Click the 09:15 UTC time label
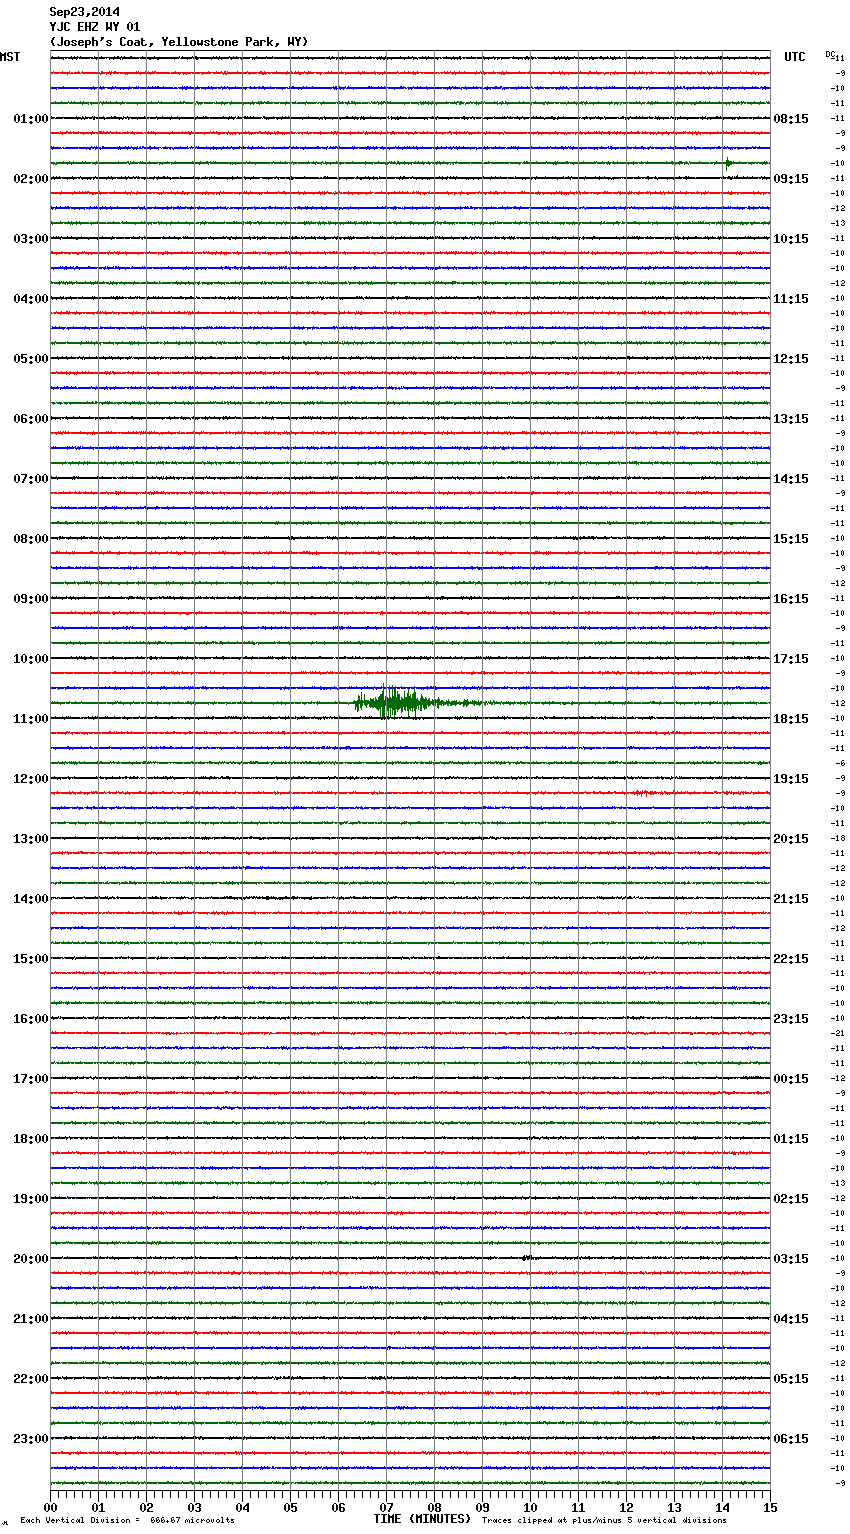 [791, 179]
